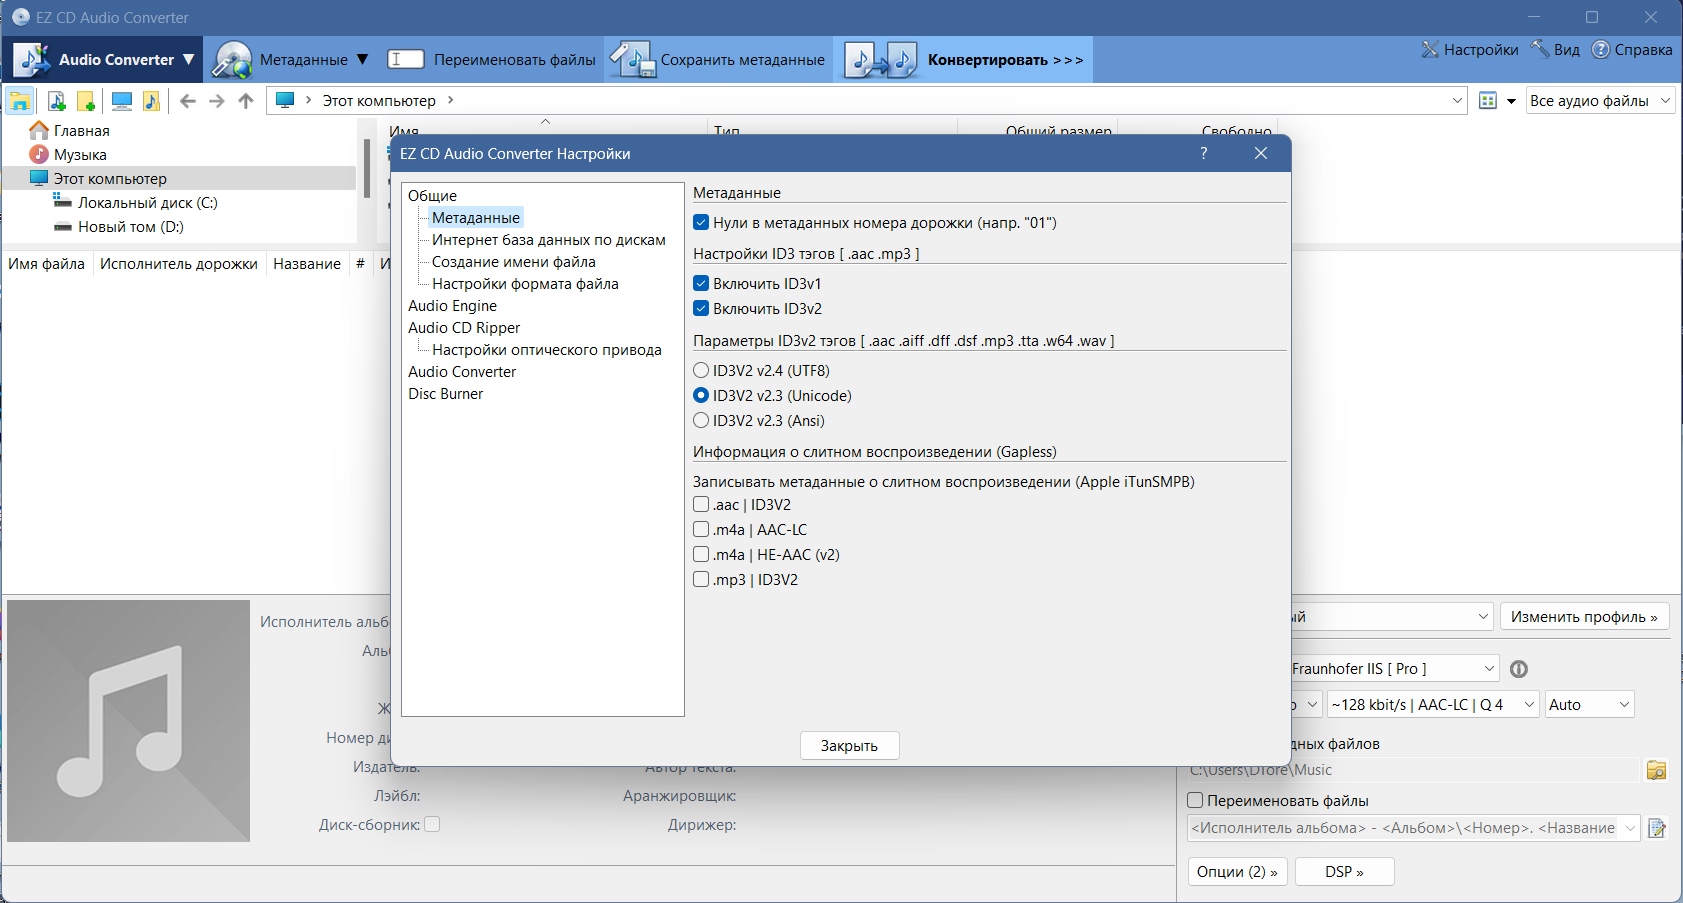1683x903 pixels.
Task: Click the Rename files (Переименовать файлы) icon
Action: pos(406,60)
